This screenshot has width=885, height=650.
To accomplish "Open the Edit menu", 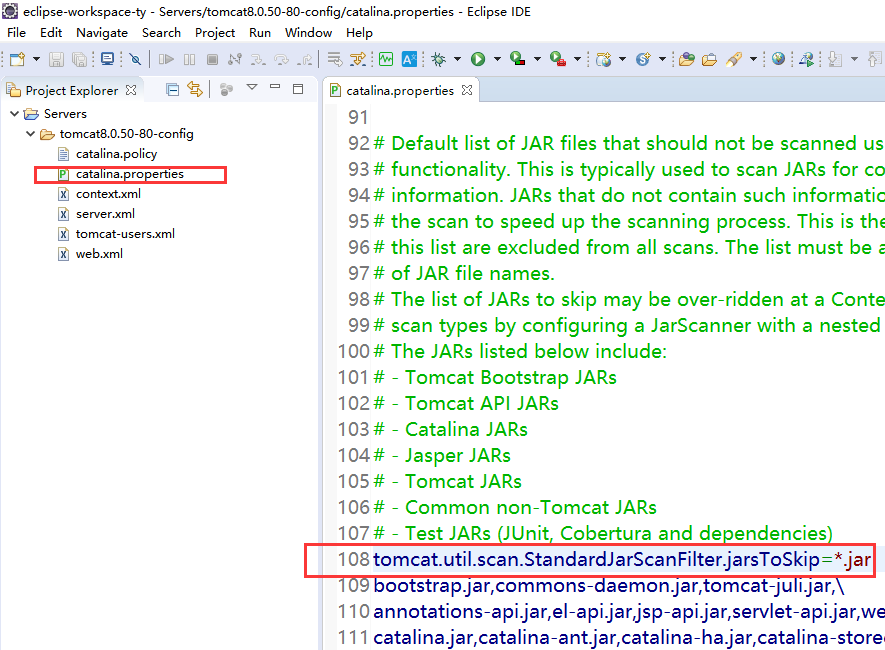I will 51,33.
